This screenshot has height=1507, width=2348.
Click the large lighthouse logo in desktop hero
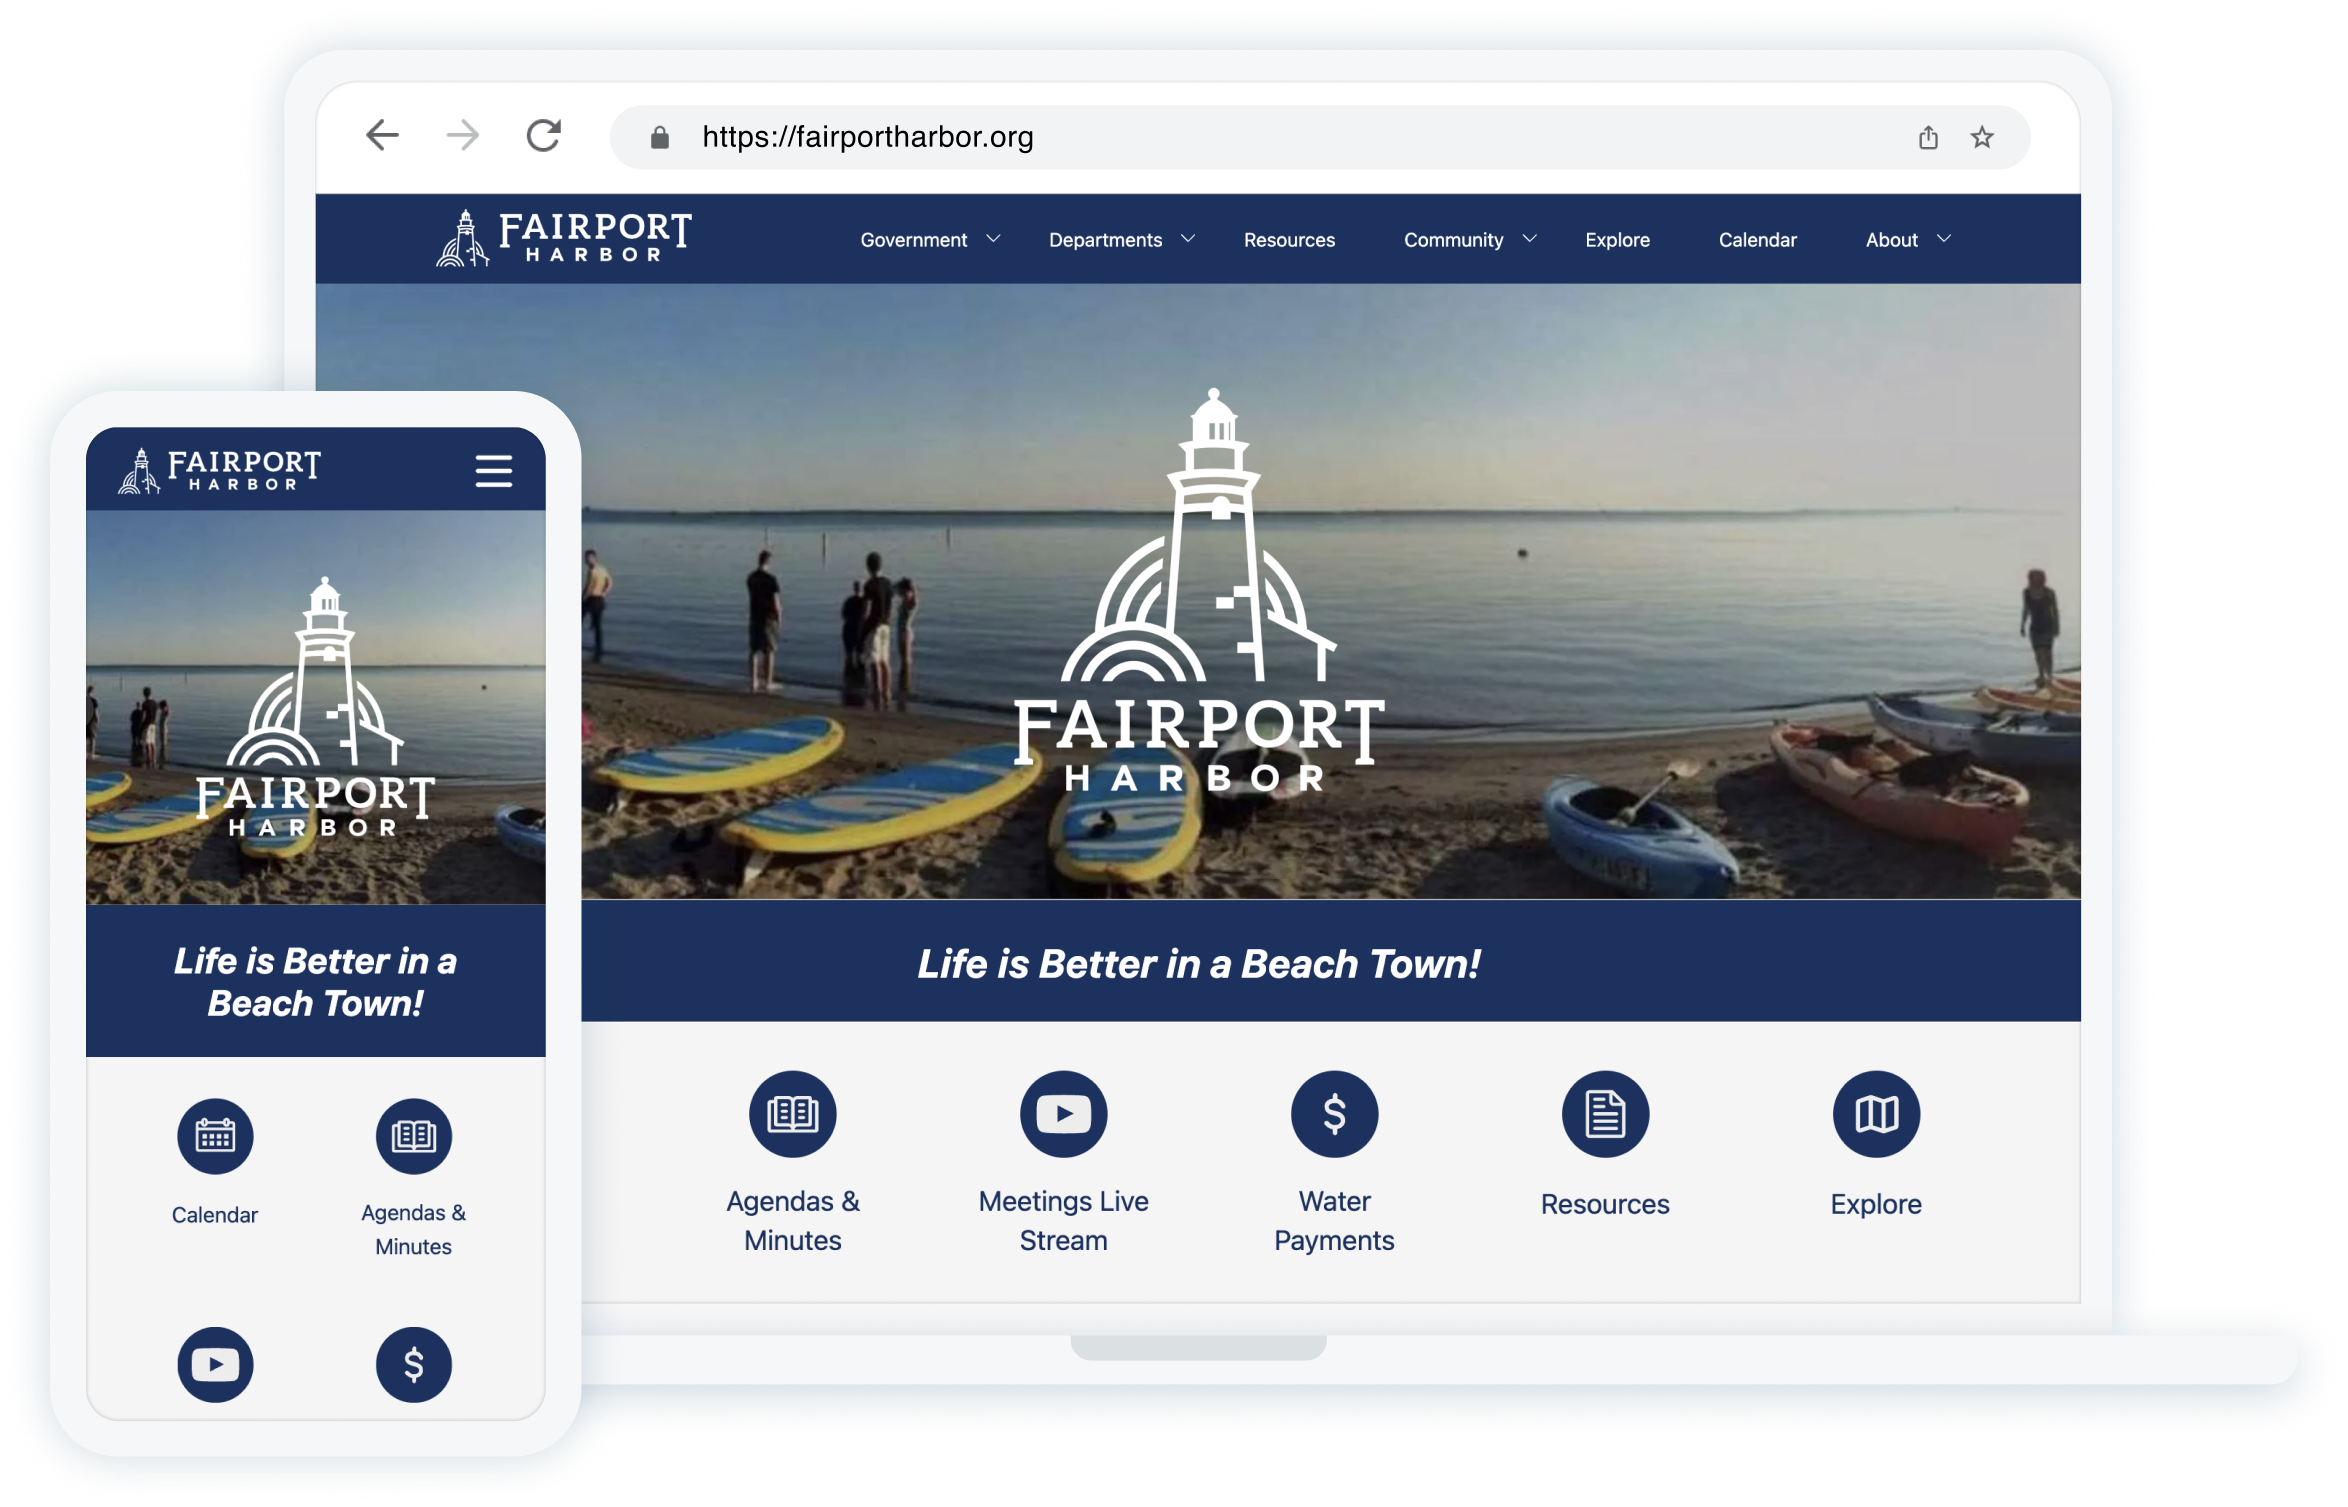tap(1200, 590)
